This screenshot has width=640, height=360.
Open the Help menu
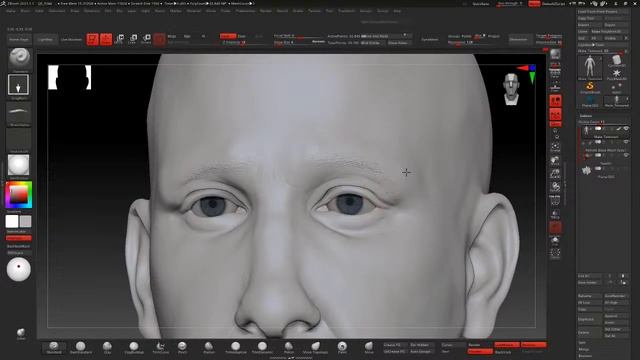[397, 11]
